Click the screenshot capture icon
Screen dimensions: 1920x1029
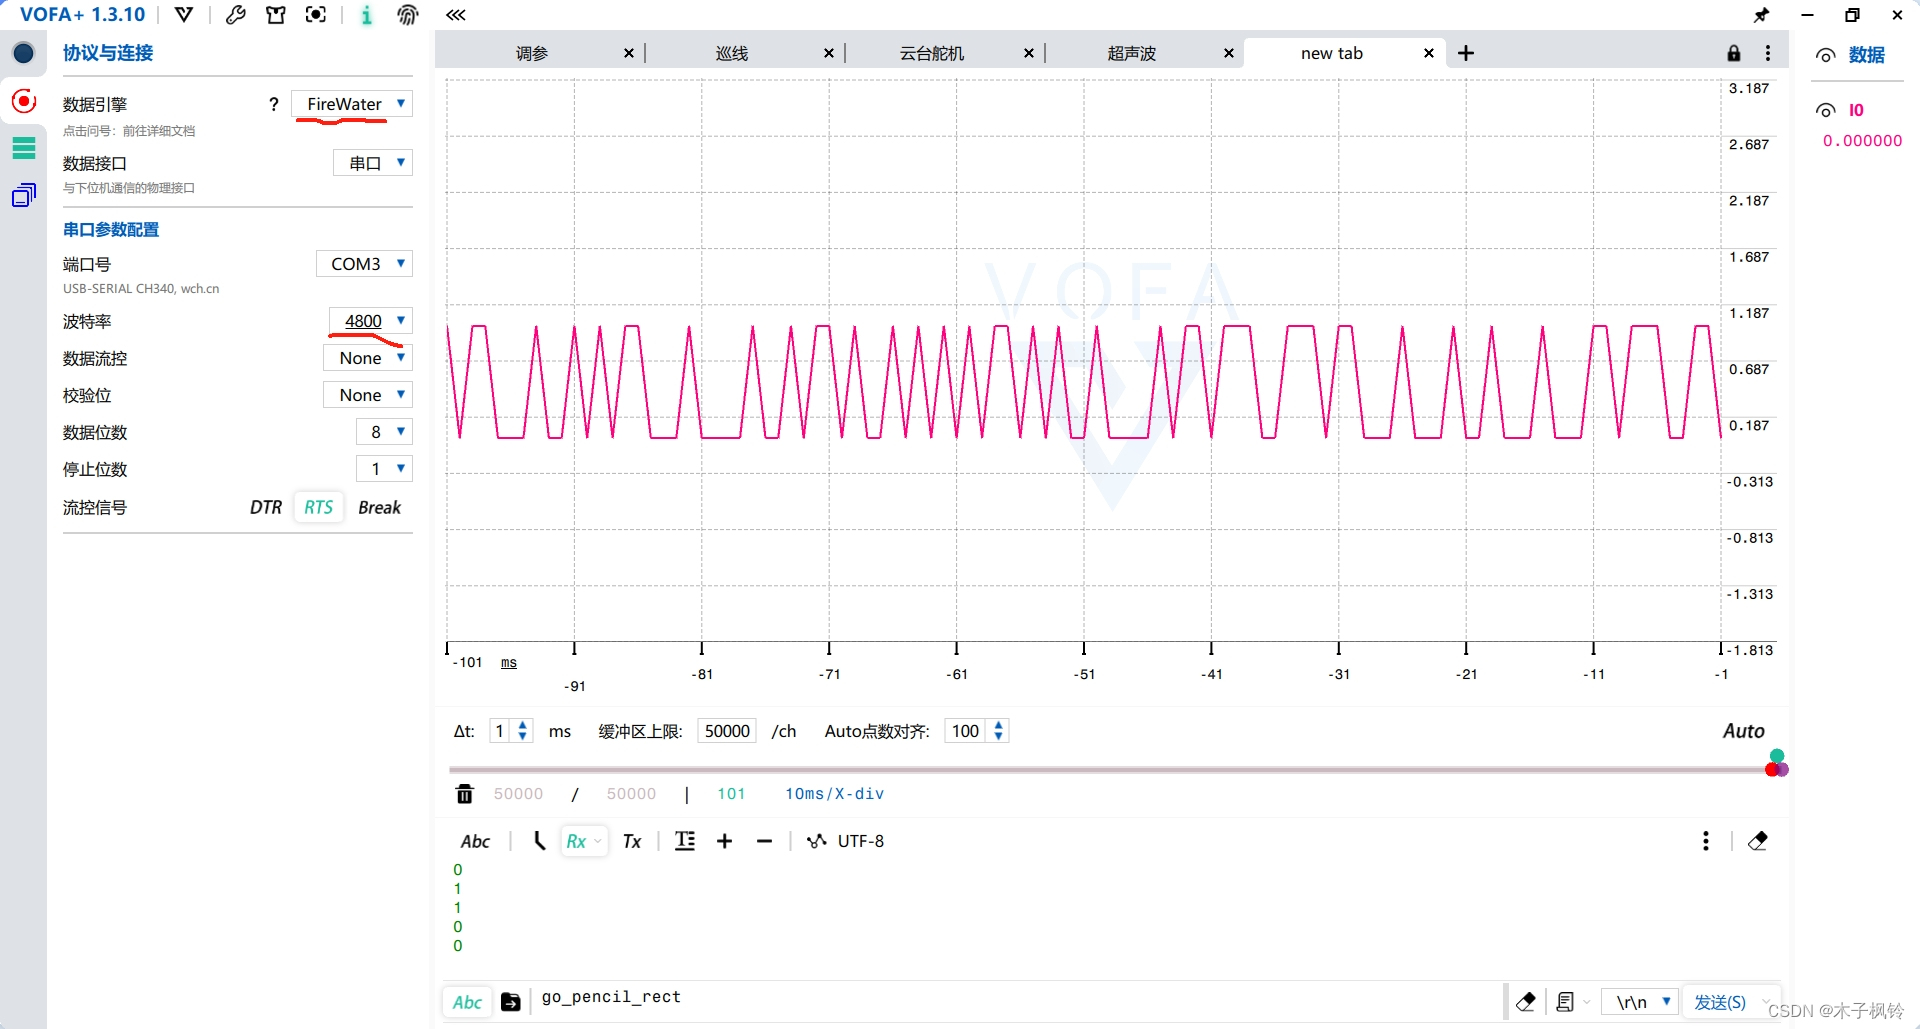coord(316,15)
